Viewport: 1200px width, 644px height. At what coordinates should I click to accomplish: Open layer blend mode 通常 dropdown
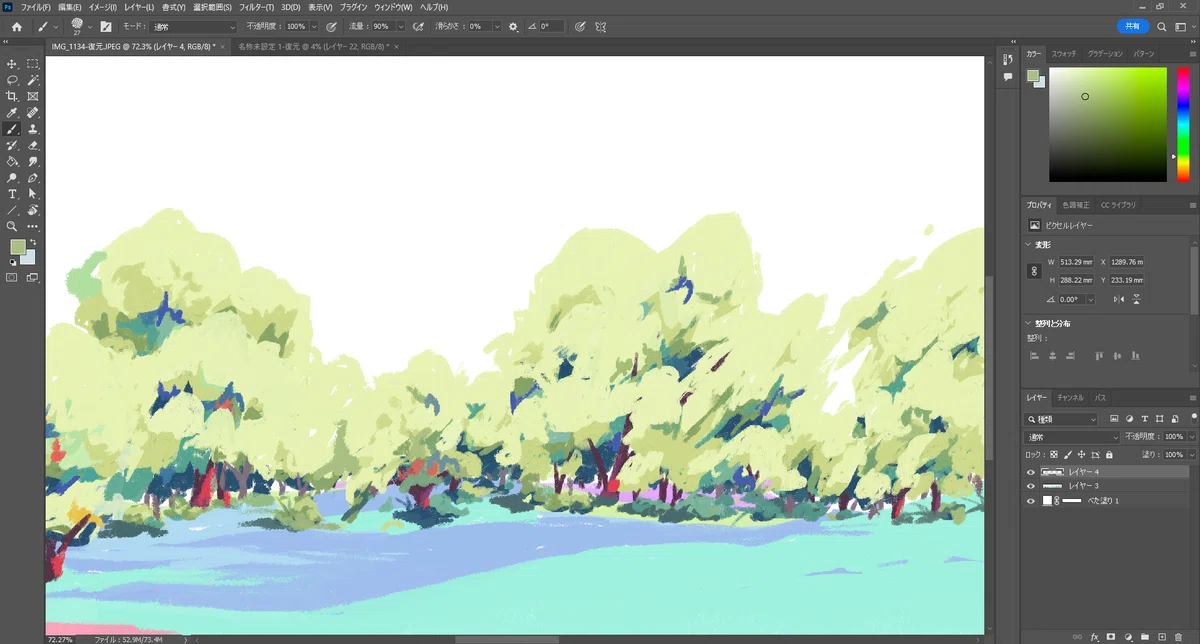[x=1072, y=437]
